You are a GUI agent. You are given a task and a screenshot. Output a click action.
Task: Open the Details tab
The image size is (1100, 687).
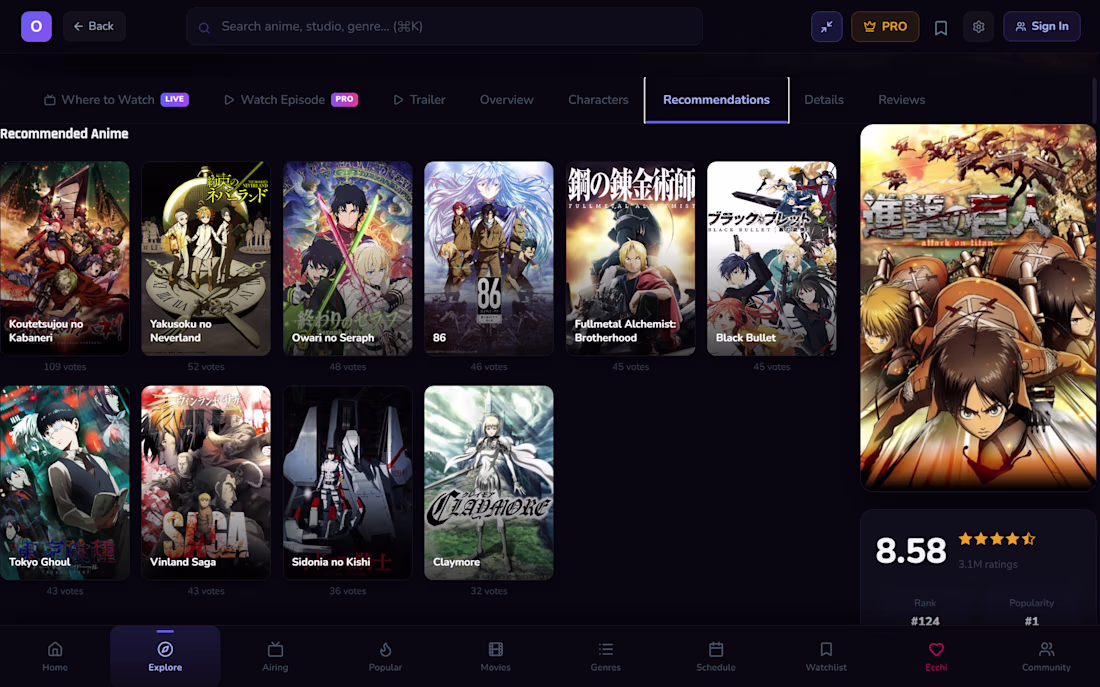pyautogui.click(x=824, y=100)
